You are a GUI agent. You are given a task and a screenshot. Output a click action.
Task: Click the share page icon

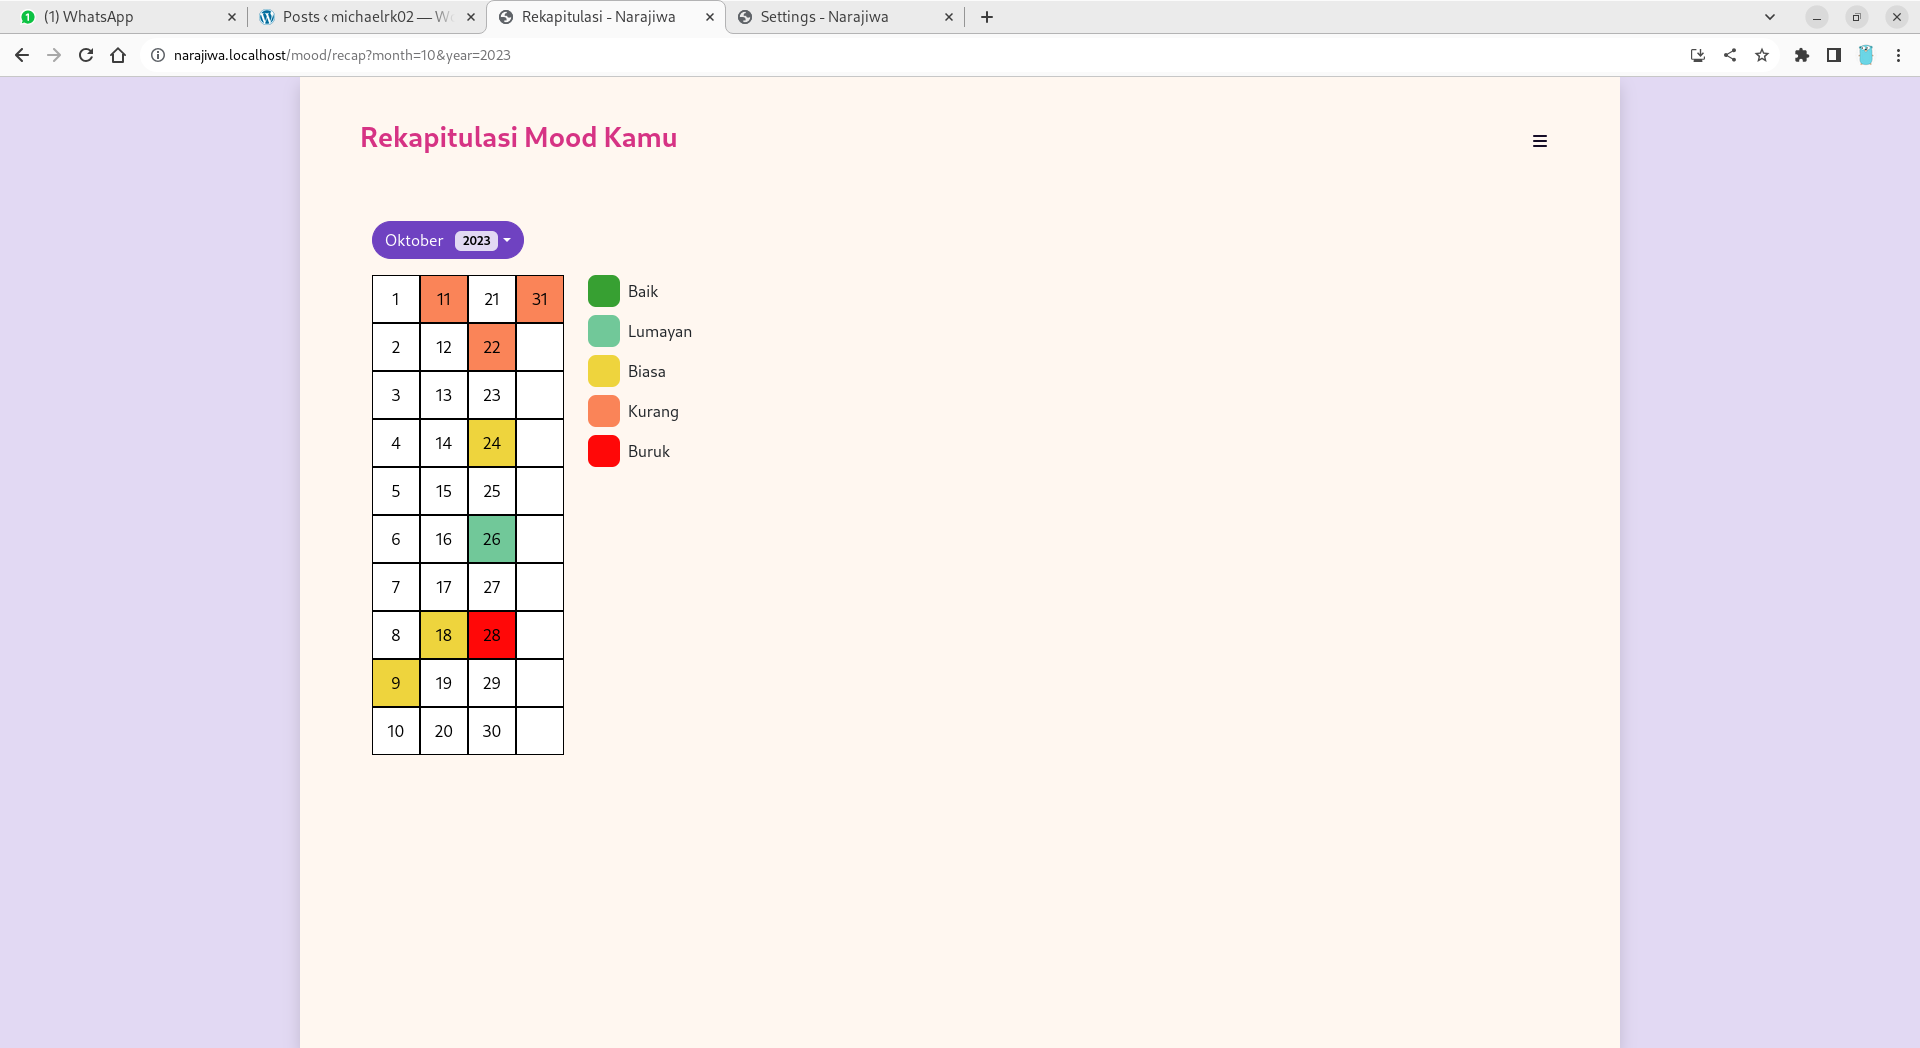coord(1730,55)
